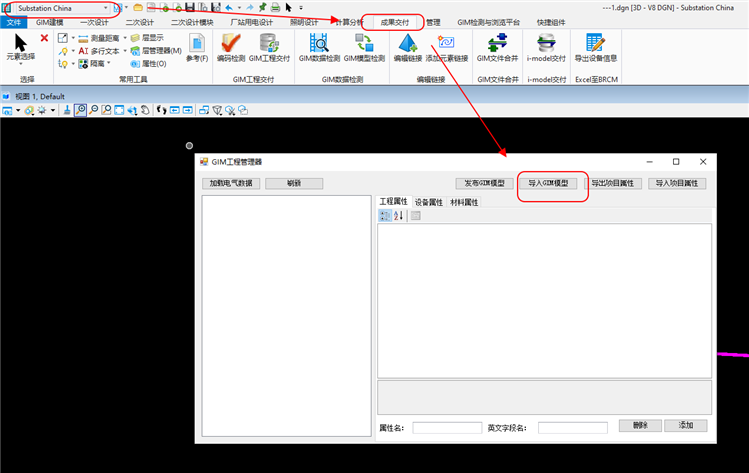Click the zoom out magnifier
749x473 pixels.
pyautogui.click(x=94, y=110)
